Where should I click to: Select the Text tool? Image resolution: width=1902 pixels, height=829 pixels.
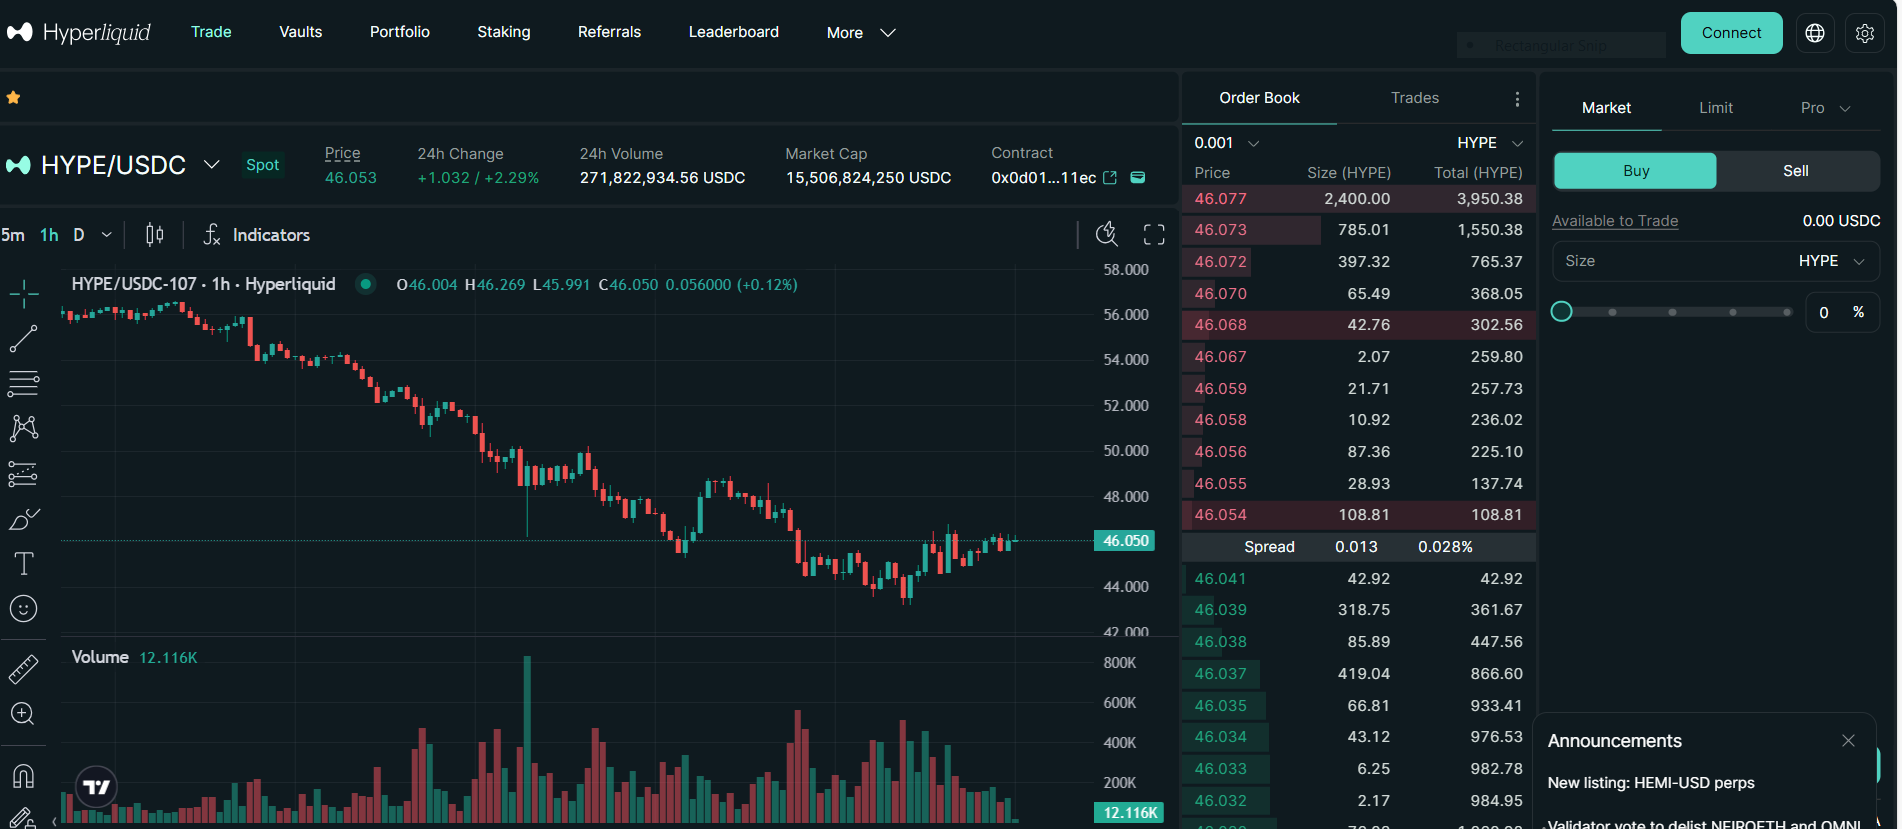tap(23, 563)
